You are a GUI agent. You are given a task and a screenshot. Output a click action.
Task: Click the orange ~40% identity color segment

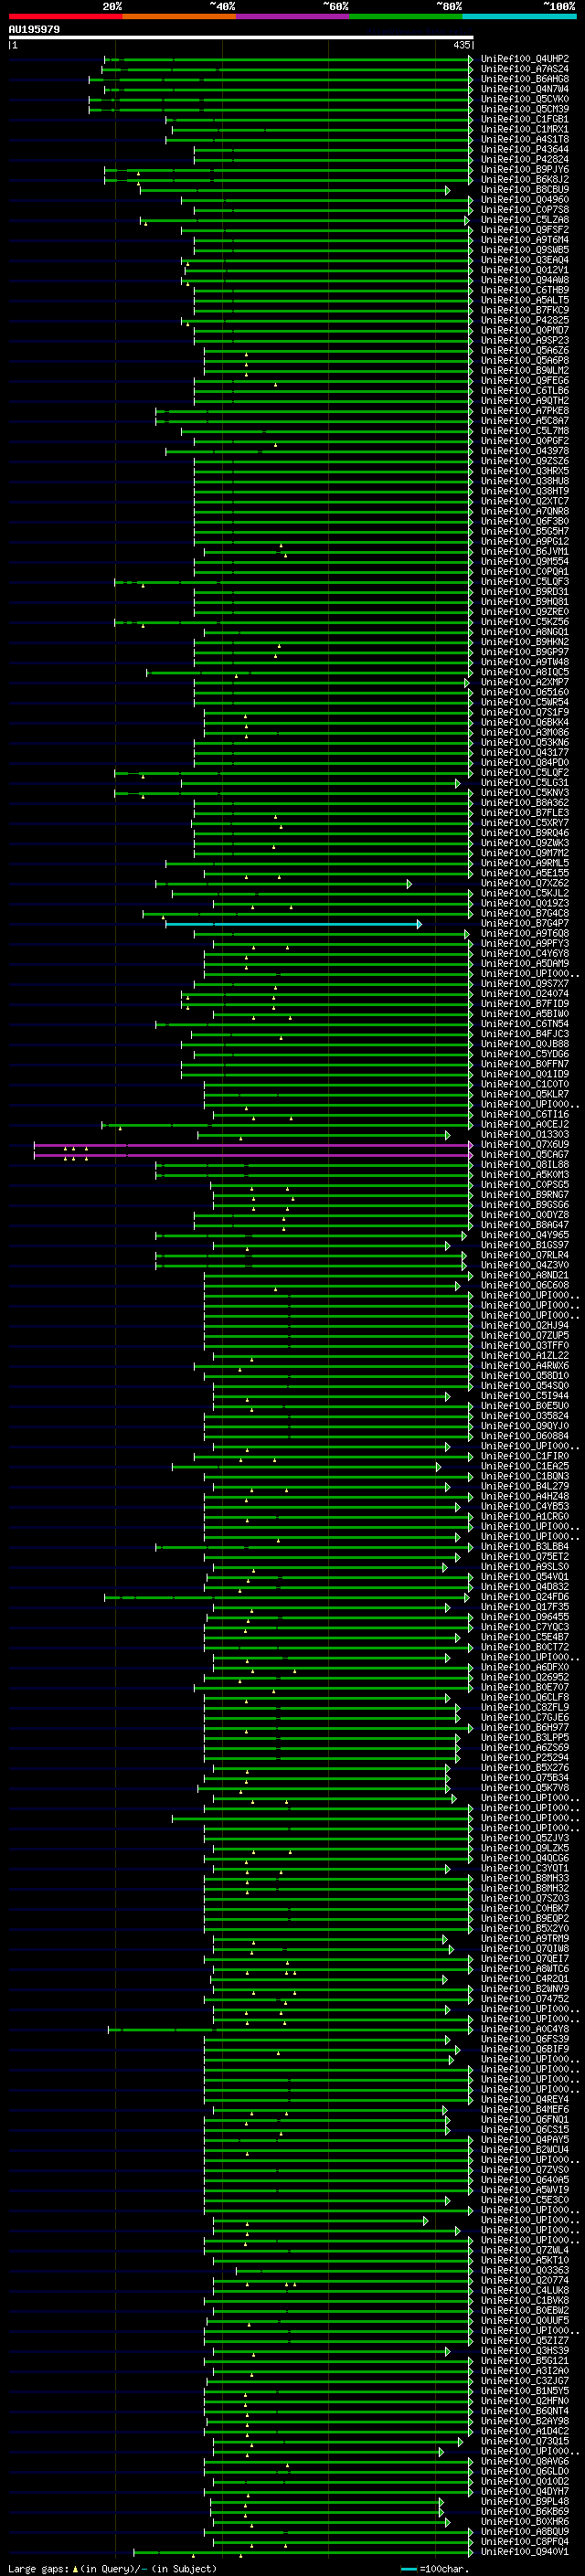179,16
